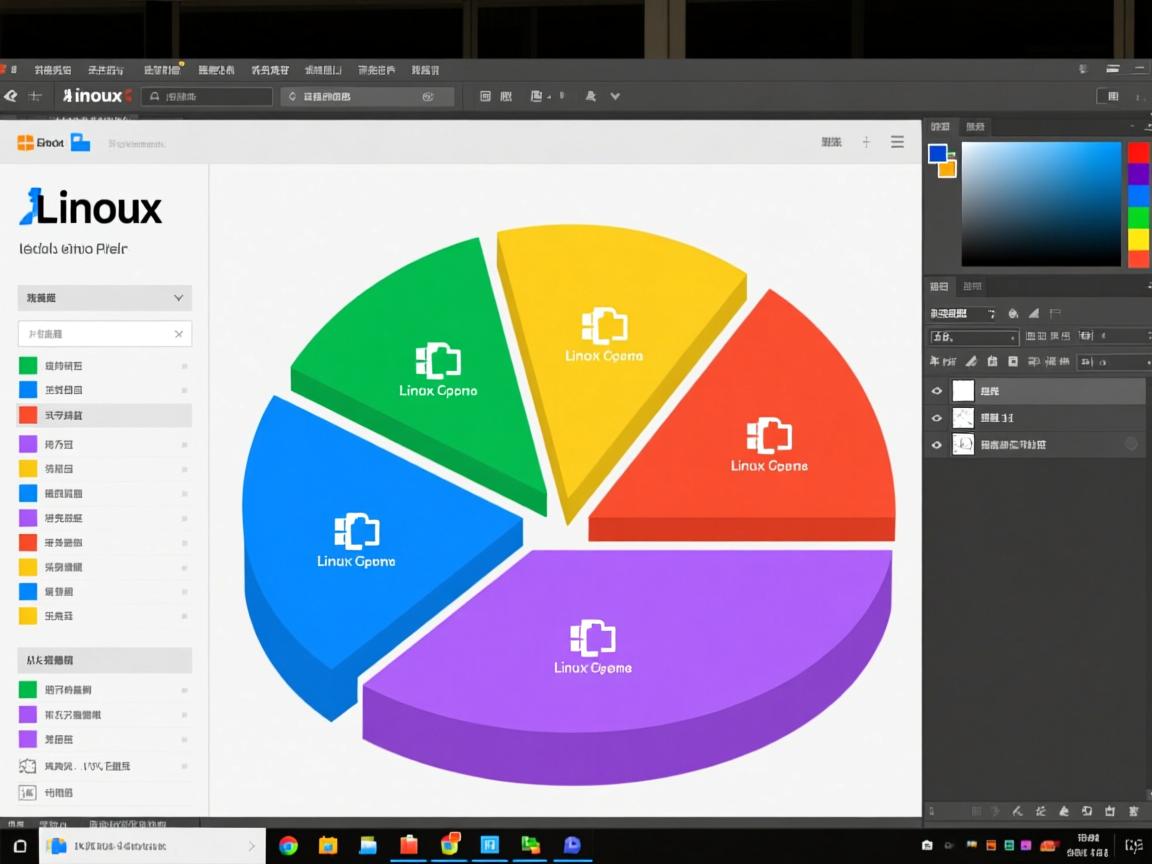1152x864 pixels.
Task: Click the folder icon on the green slice
Action: [x=437, y=361]
